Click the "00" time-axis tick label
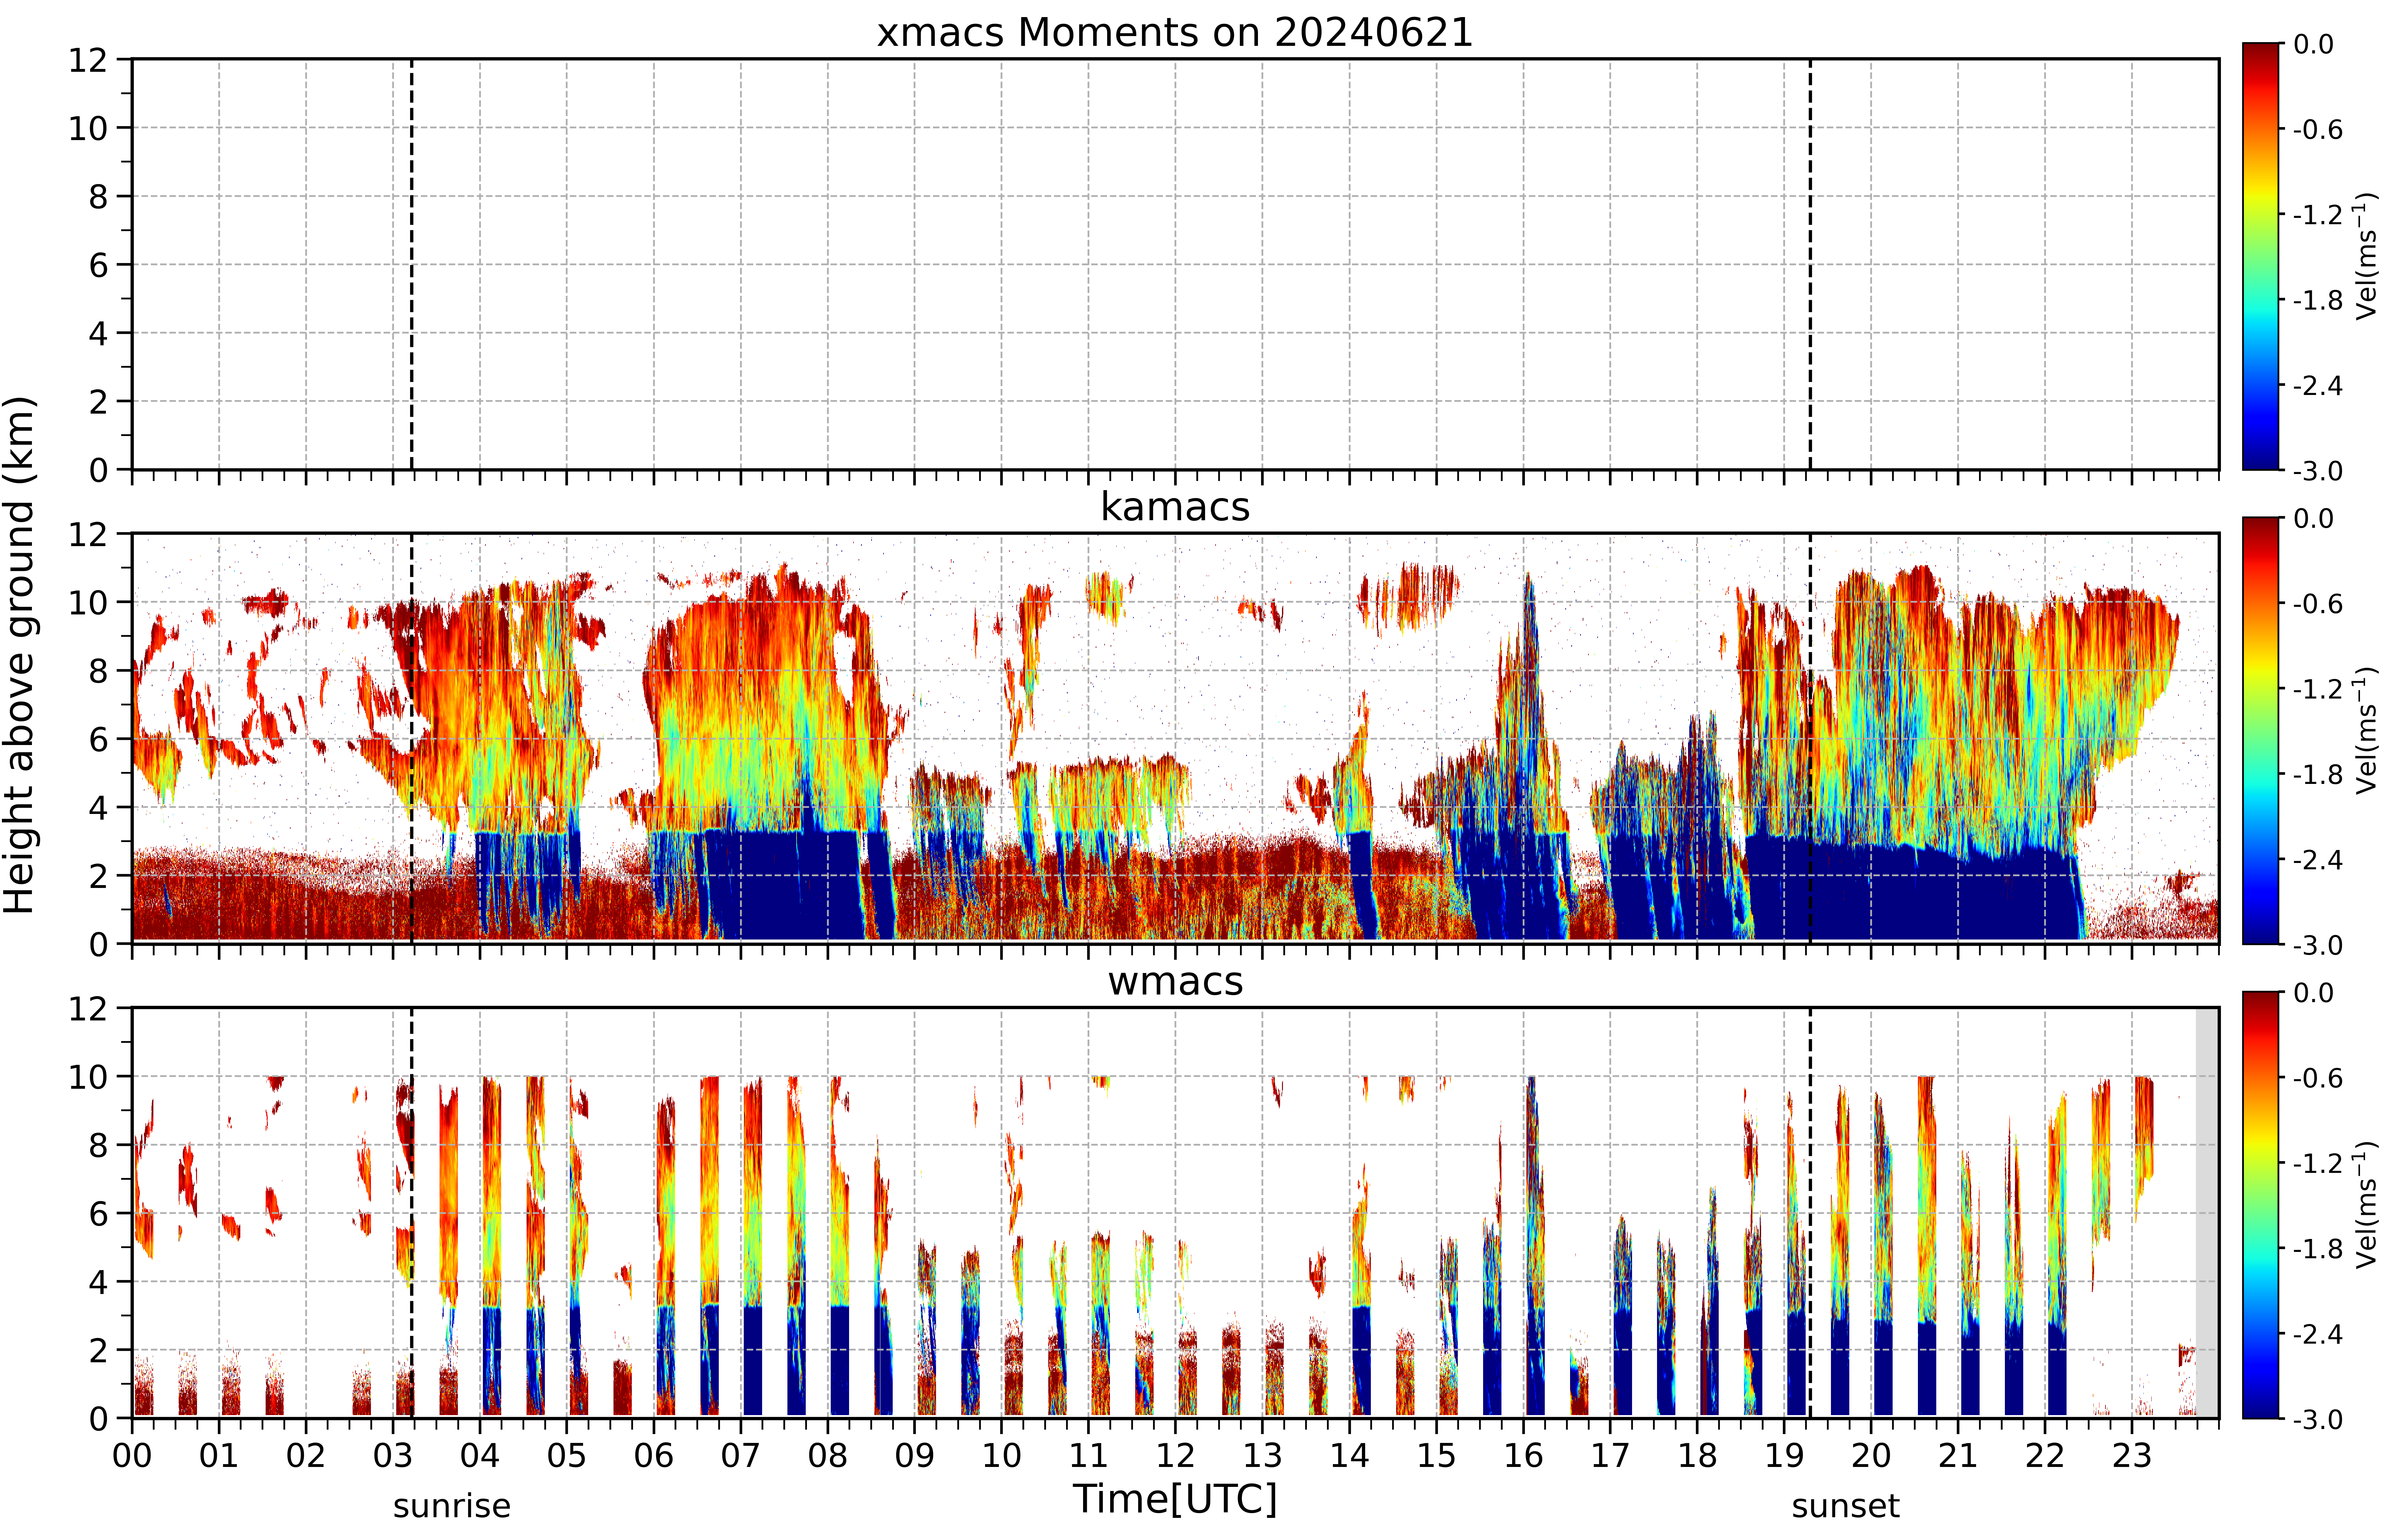This screenshot has width=2397, height=1540. (x=132, y=1456)
